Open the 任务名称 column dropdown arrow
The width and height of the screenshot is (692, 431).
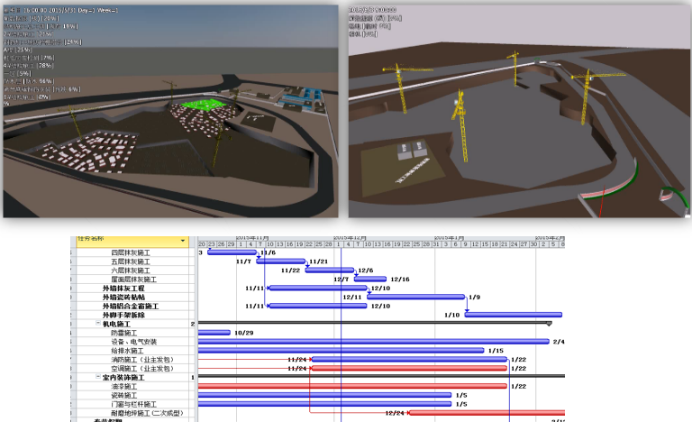tap(183, 241)
